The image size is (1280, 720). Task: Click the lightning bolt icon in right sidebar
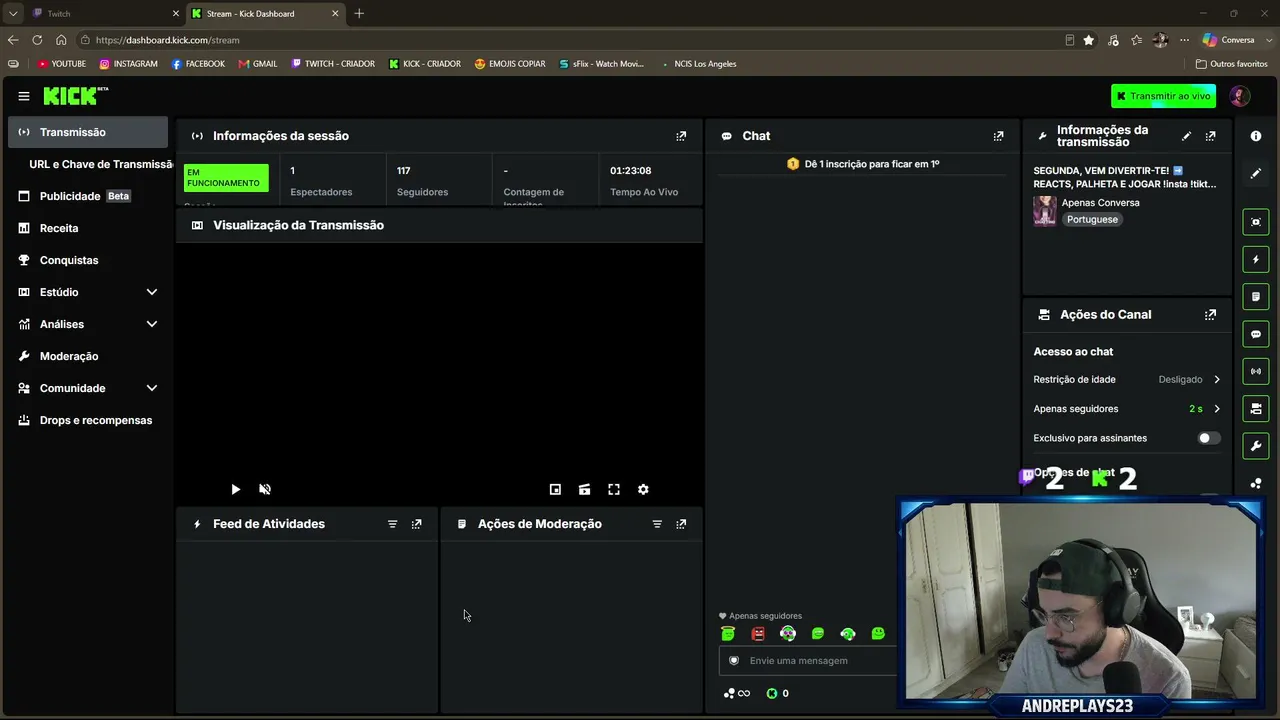pos(1256,259)
